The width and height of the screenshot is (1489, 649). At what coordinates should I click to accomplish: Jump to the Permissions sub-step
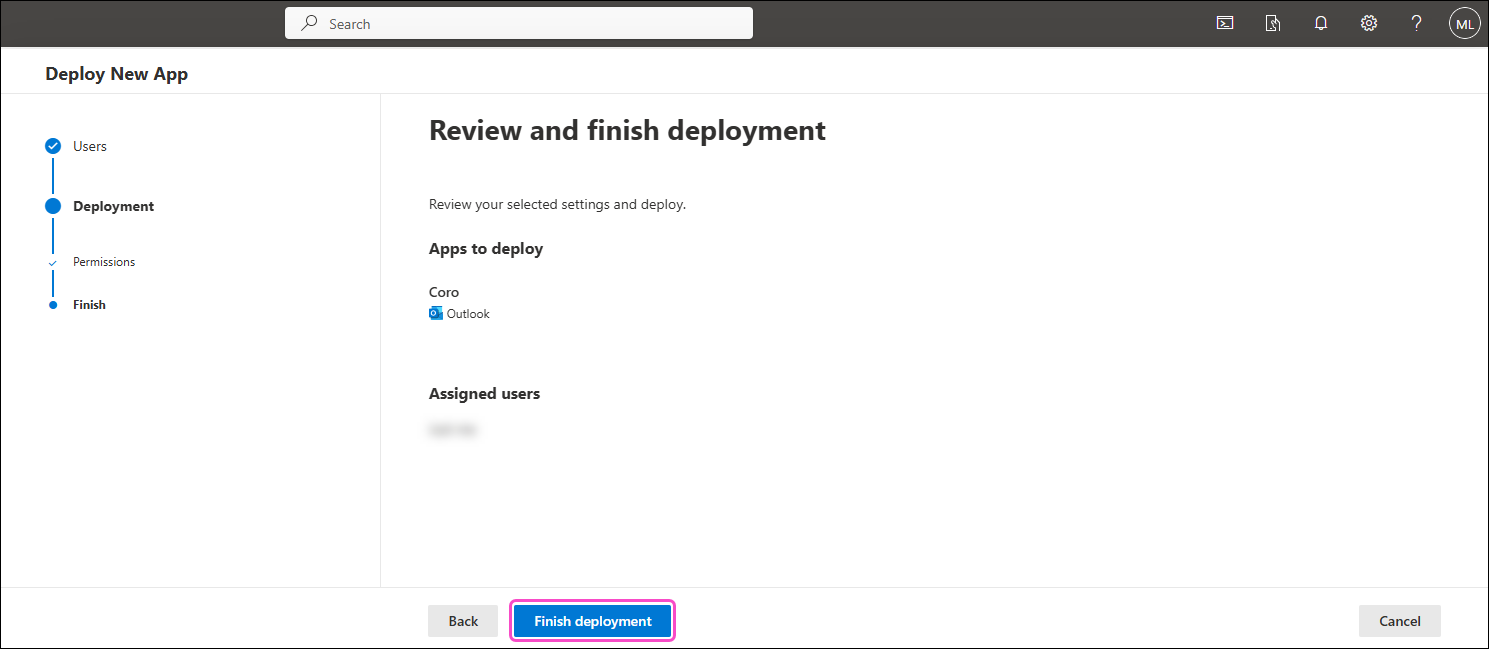point(104,262)
